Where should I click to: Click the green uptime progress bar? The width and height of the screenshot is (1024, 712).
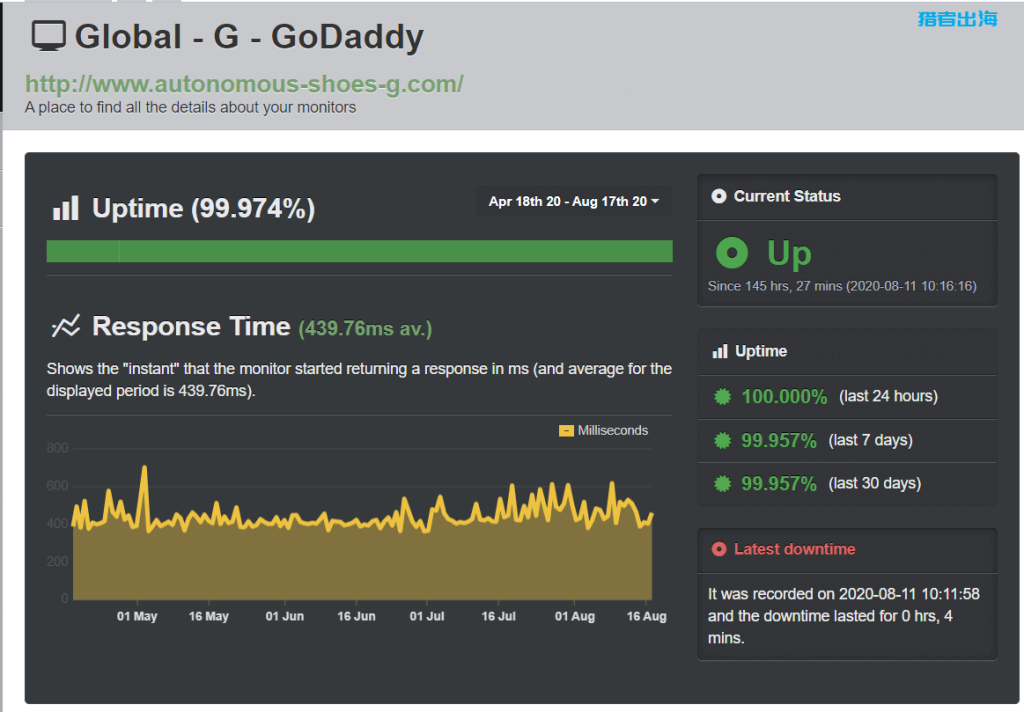(360, 250)
